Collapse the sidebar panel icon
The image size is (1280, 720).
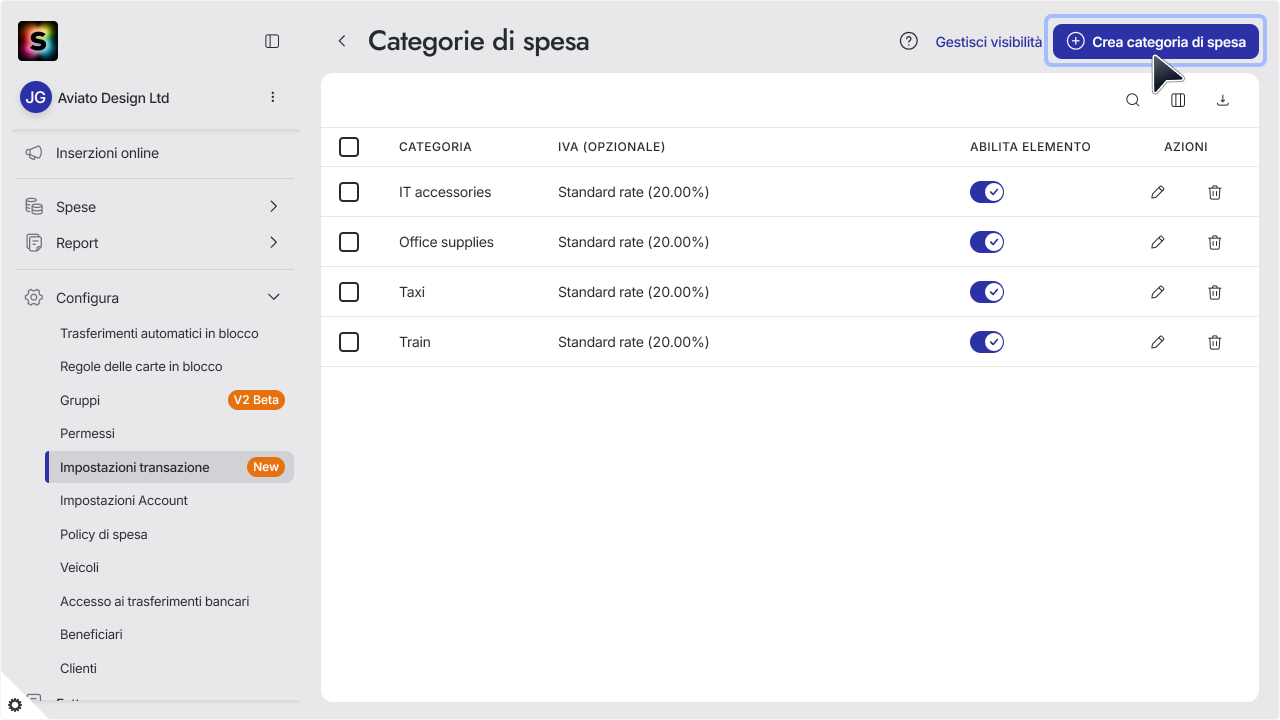pos(272,41)
